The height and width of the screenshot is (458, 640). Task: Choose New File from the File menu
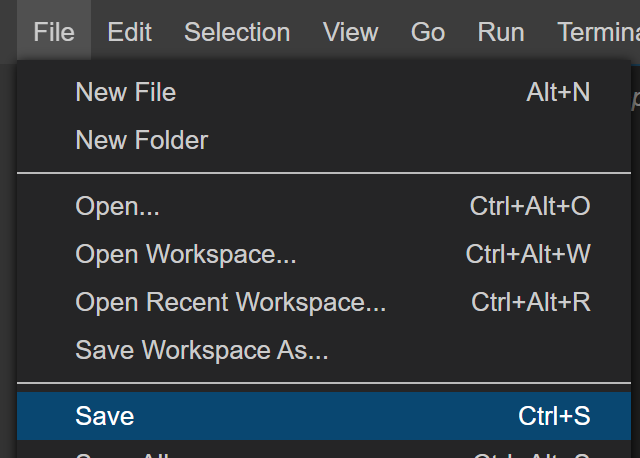tap(324, 92)
